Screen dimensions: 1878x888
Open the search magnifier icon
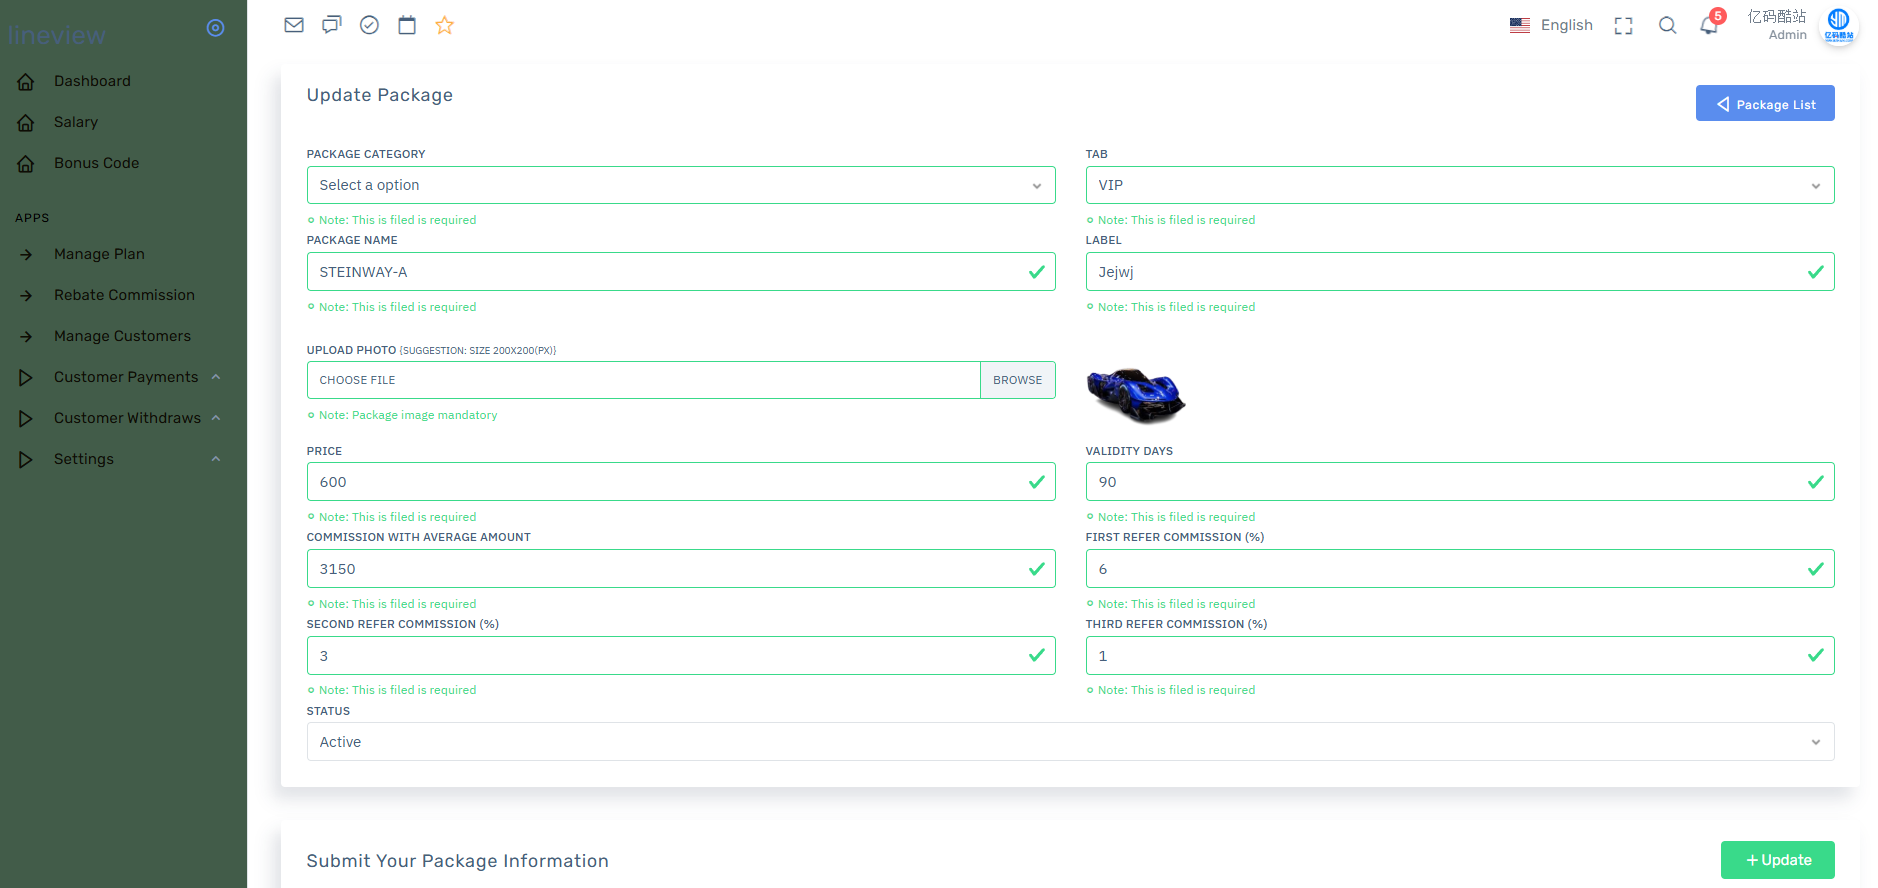point(1667,26)
